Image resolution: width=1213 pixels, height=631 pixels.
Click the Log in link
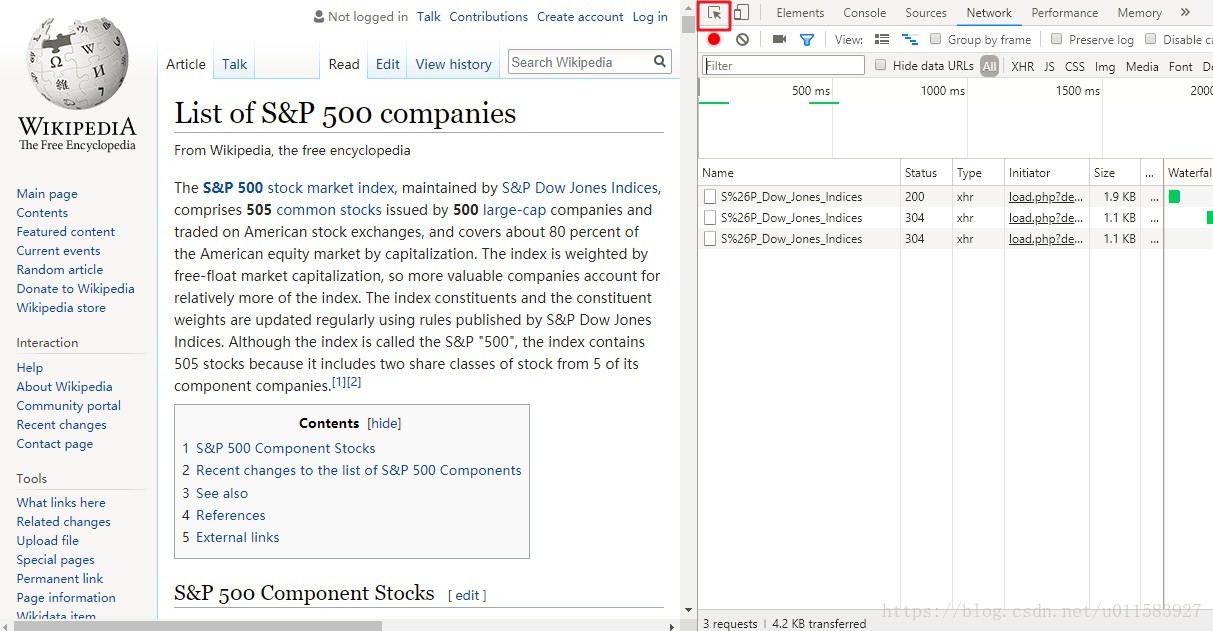pyautogui.click(x=650, y=17)
